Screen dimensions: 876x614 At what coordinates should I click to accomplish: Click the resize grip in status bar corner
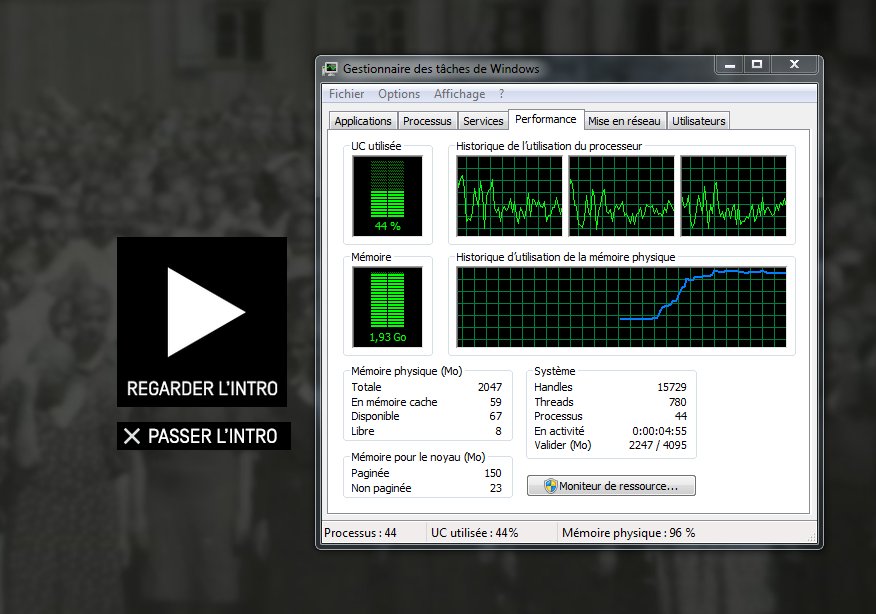tap(812, 537)
